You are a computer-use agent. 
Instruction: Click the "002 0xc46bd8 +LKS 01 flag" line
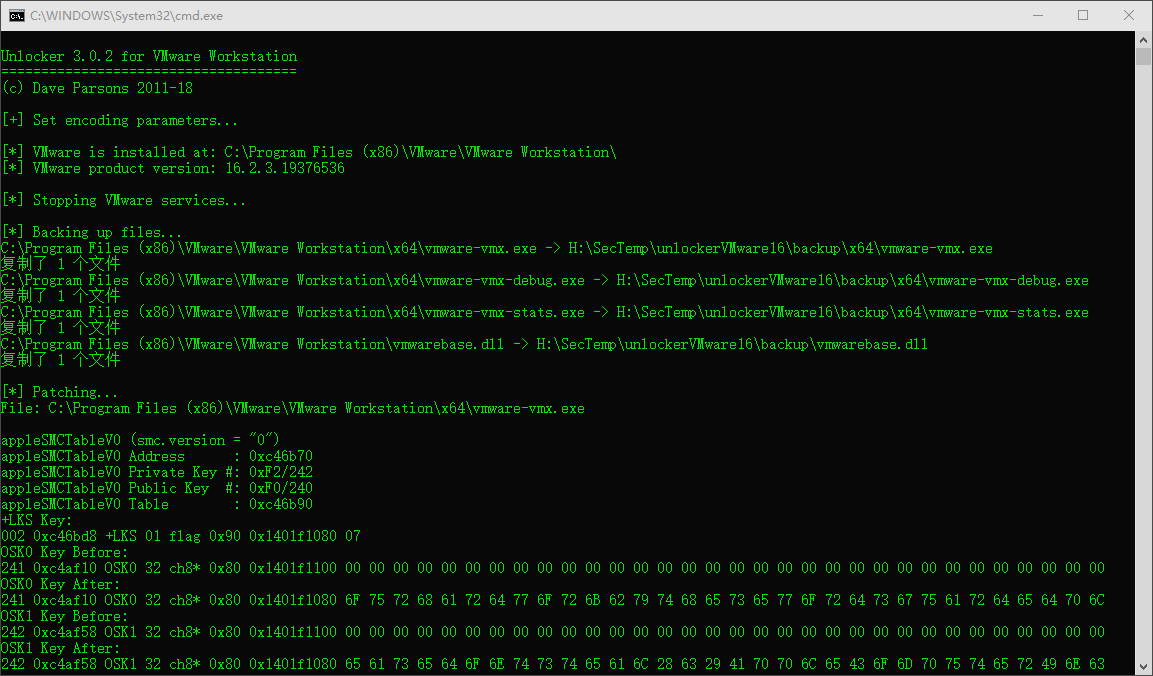(x=181, y=536)
